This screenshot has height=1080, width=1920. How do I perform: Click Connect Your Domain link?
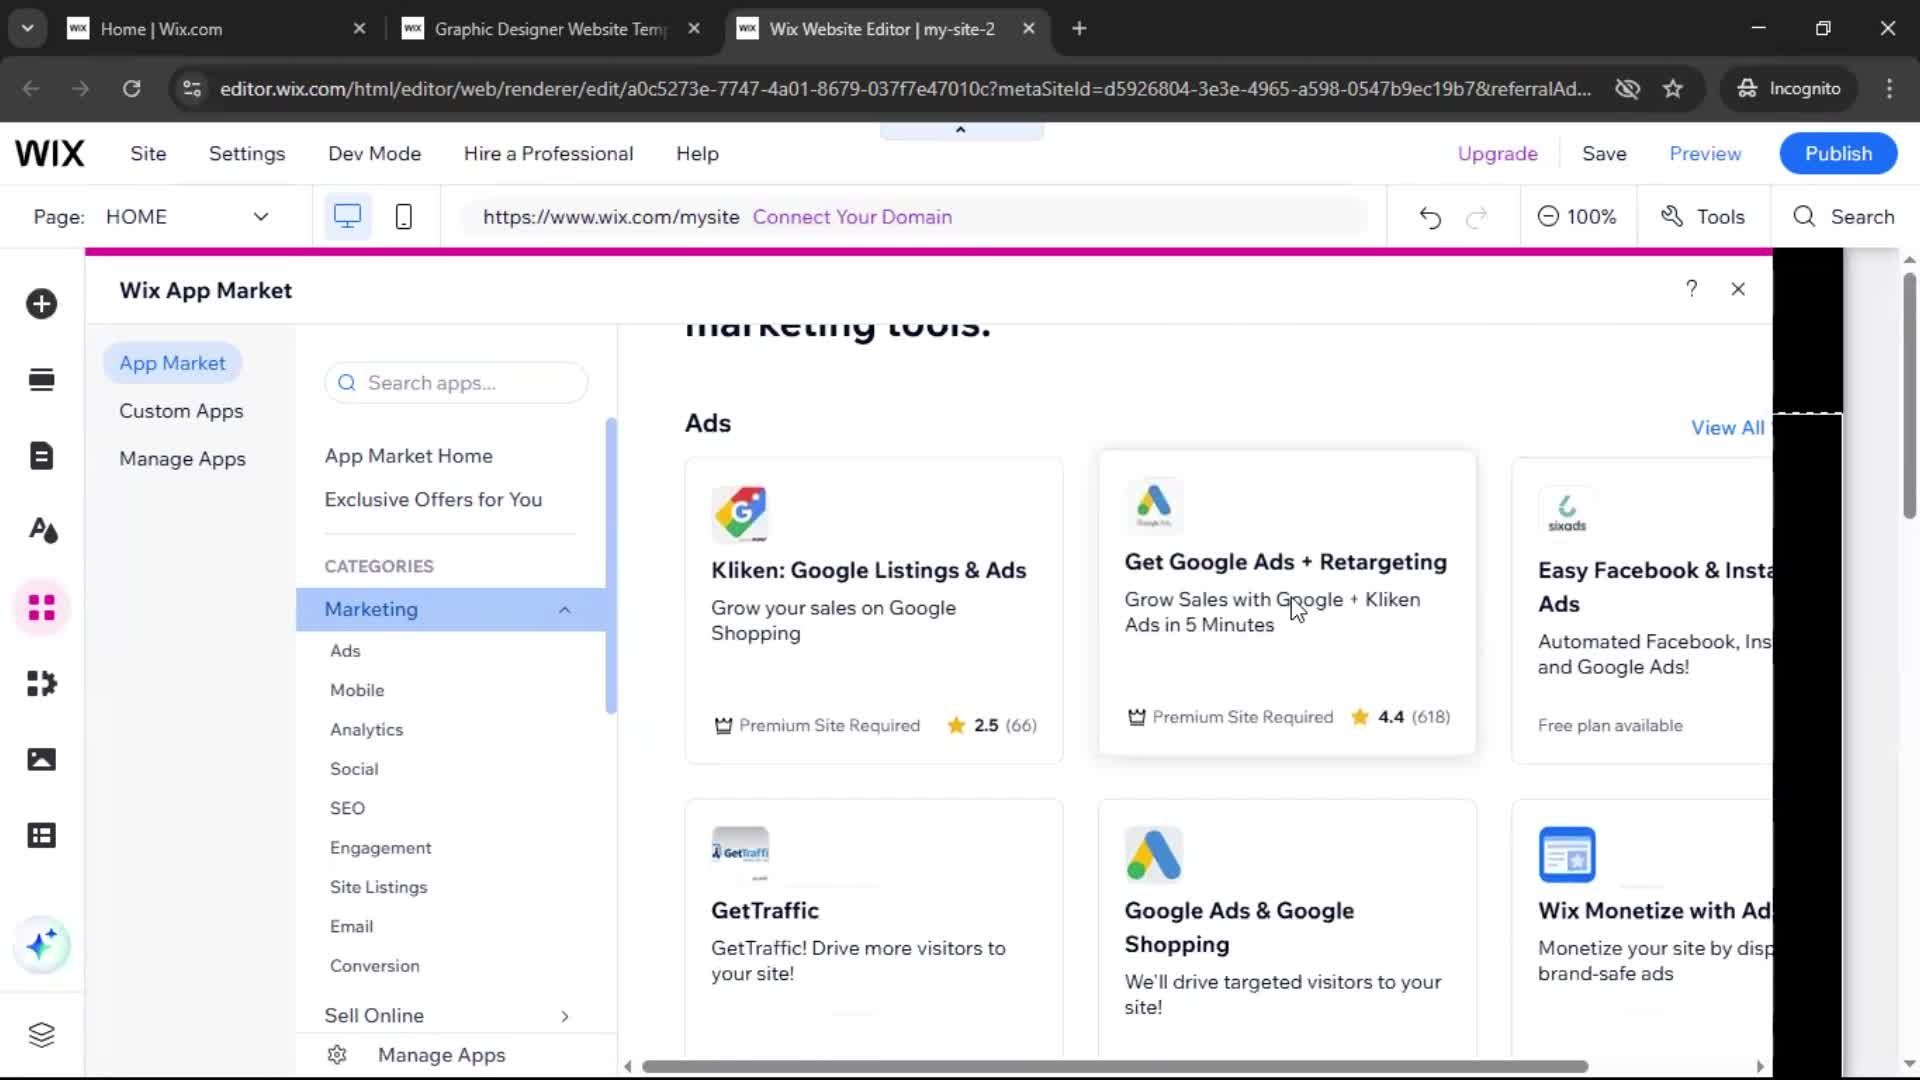click(852, 217)
